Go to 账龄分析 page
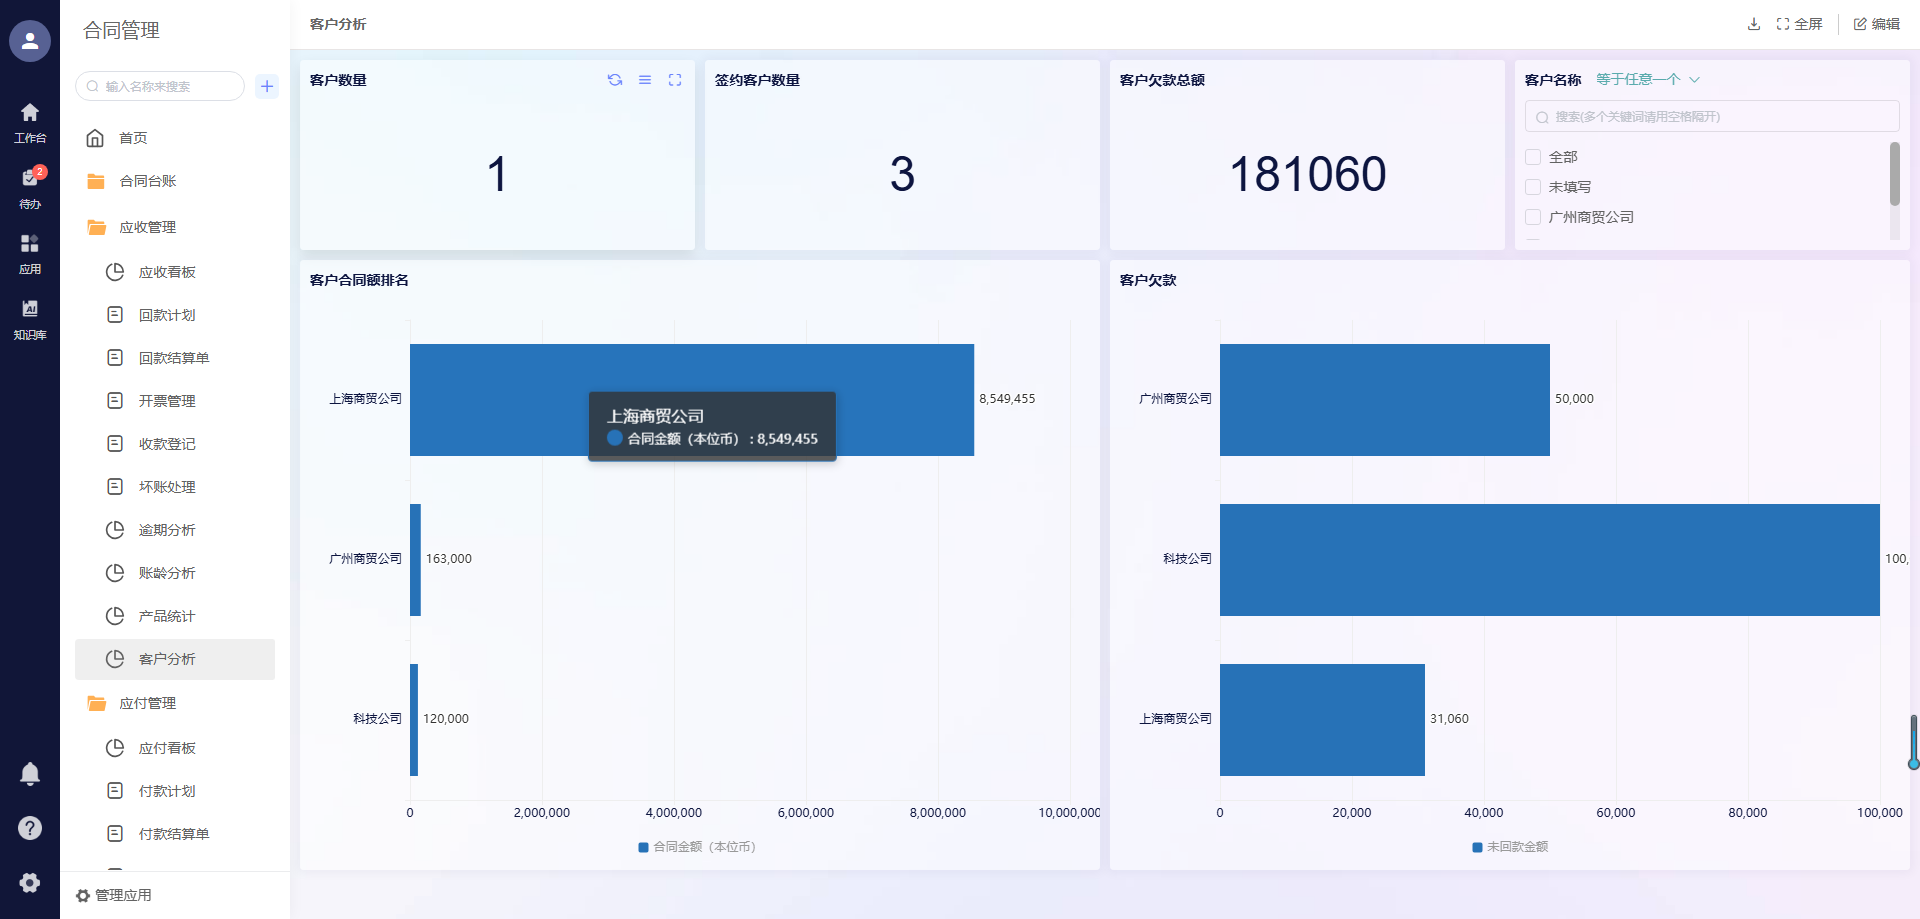The height and width of the screenshot is (919, 1920). pos(167,573)
